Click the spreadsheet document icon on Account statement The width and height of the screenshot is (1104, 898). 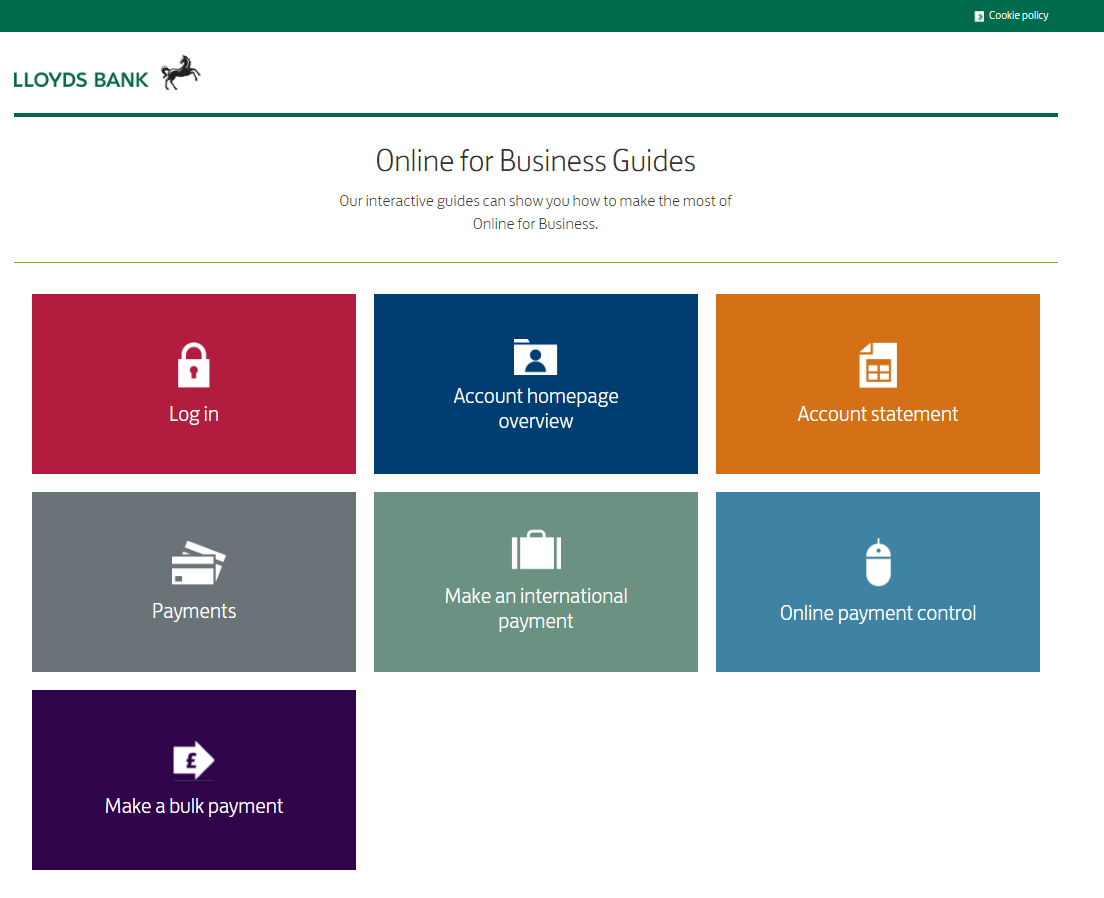[878, 365]
